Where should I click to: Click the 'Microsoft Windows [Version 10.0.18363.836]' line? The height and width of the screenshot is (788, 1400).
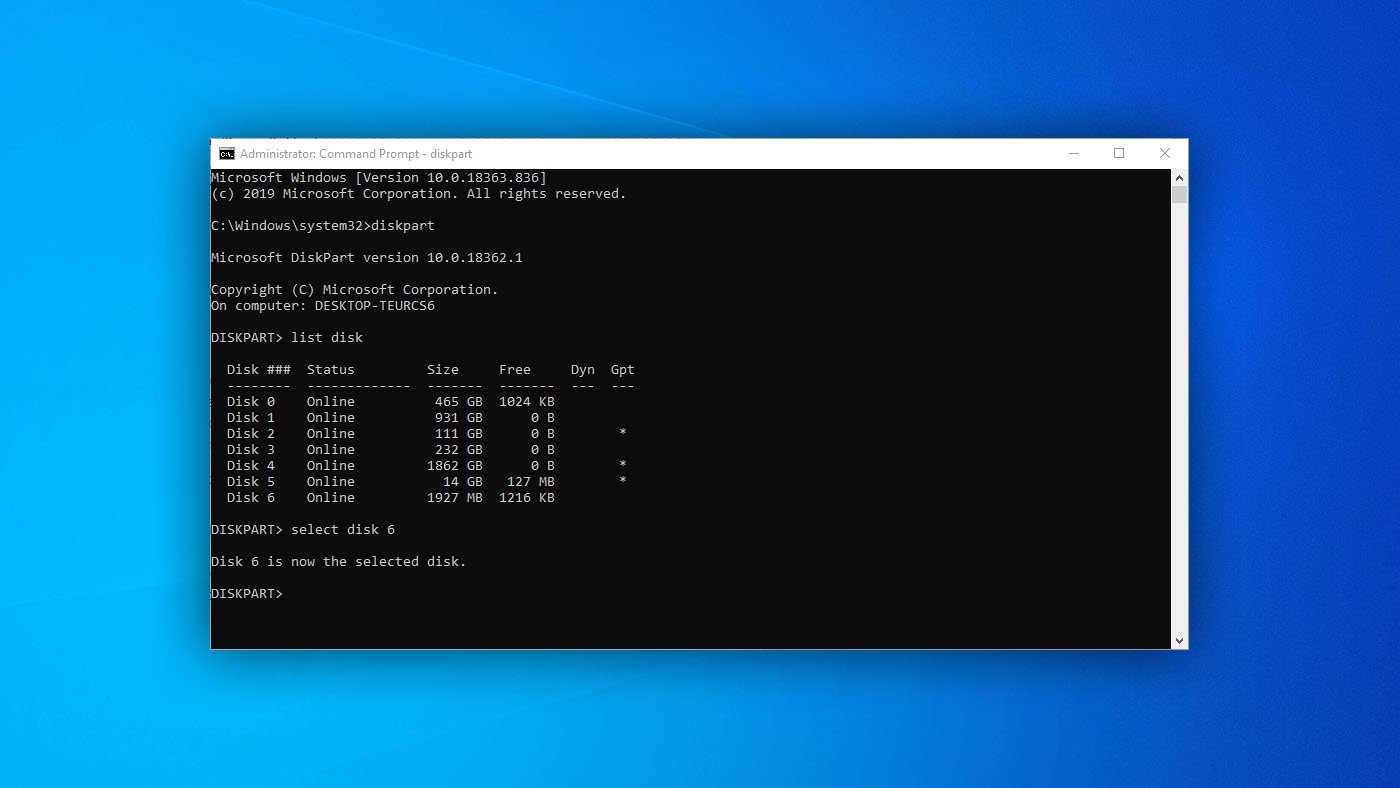[379, 177]
